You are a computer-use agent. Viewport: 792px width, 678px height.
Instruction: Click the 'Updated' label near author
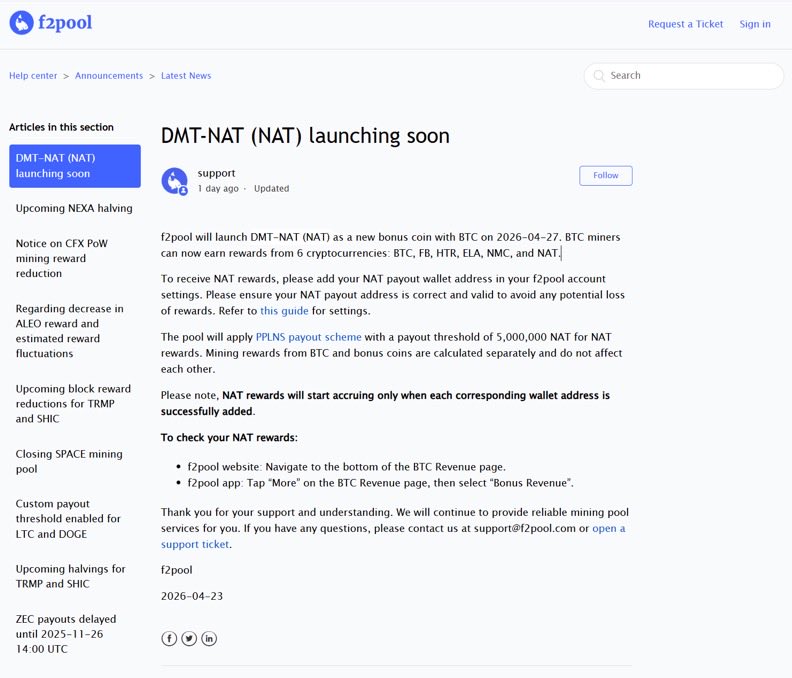271,188
